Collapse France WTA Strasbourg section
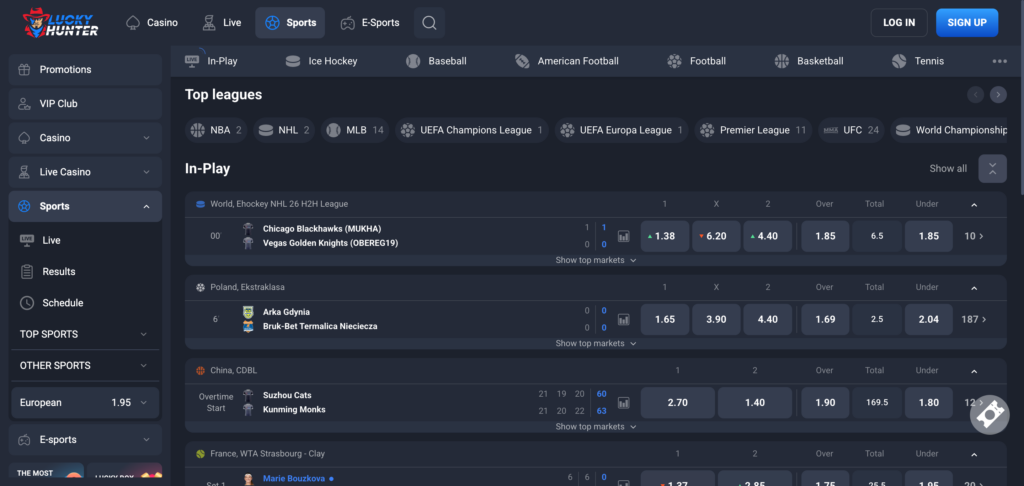Screen dimensions: 1024x486 [974, 454]
